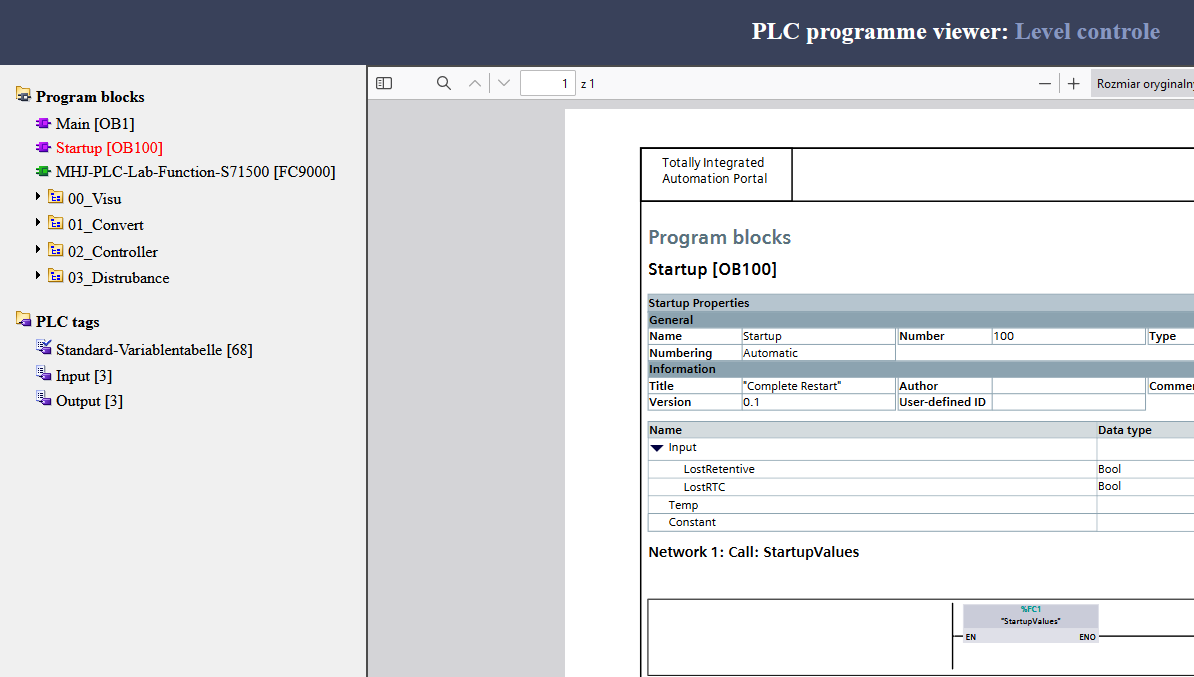Expand the 02_Controller folder arrow
This screenshot has width=1194, height=677.
click(x=38, y=249)
